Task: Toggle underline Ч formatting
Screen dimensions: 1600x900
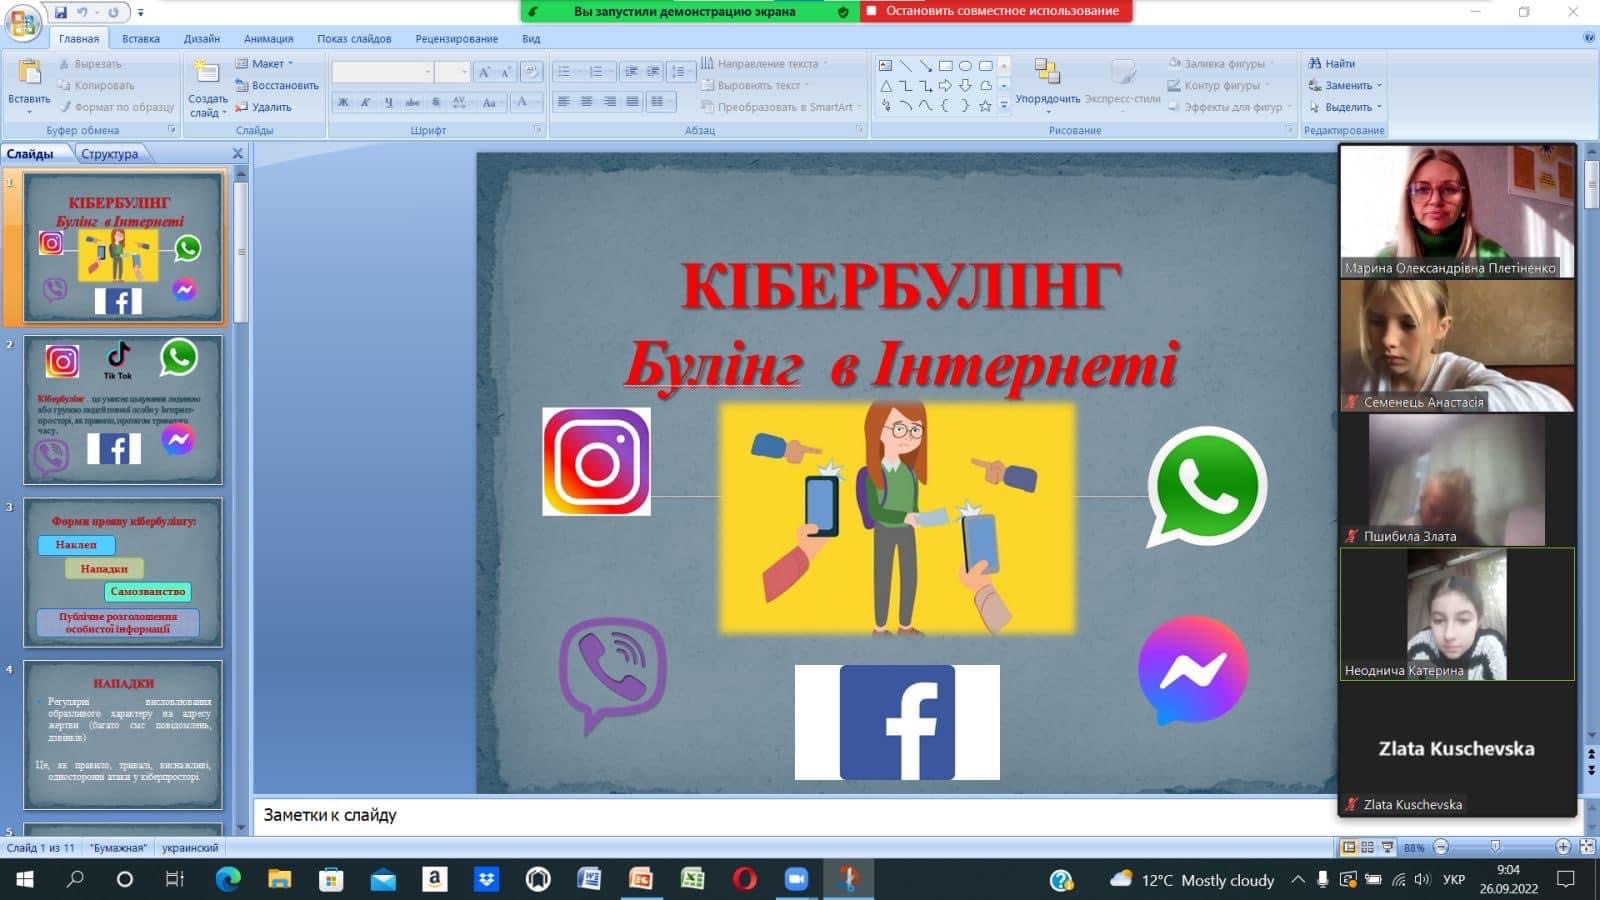Action: tap(388, 102)
